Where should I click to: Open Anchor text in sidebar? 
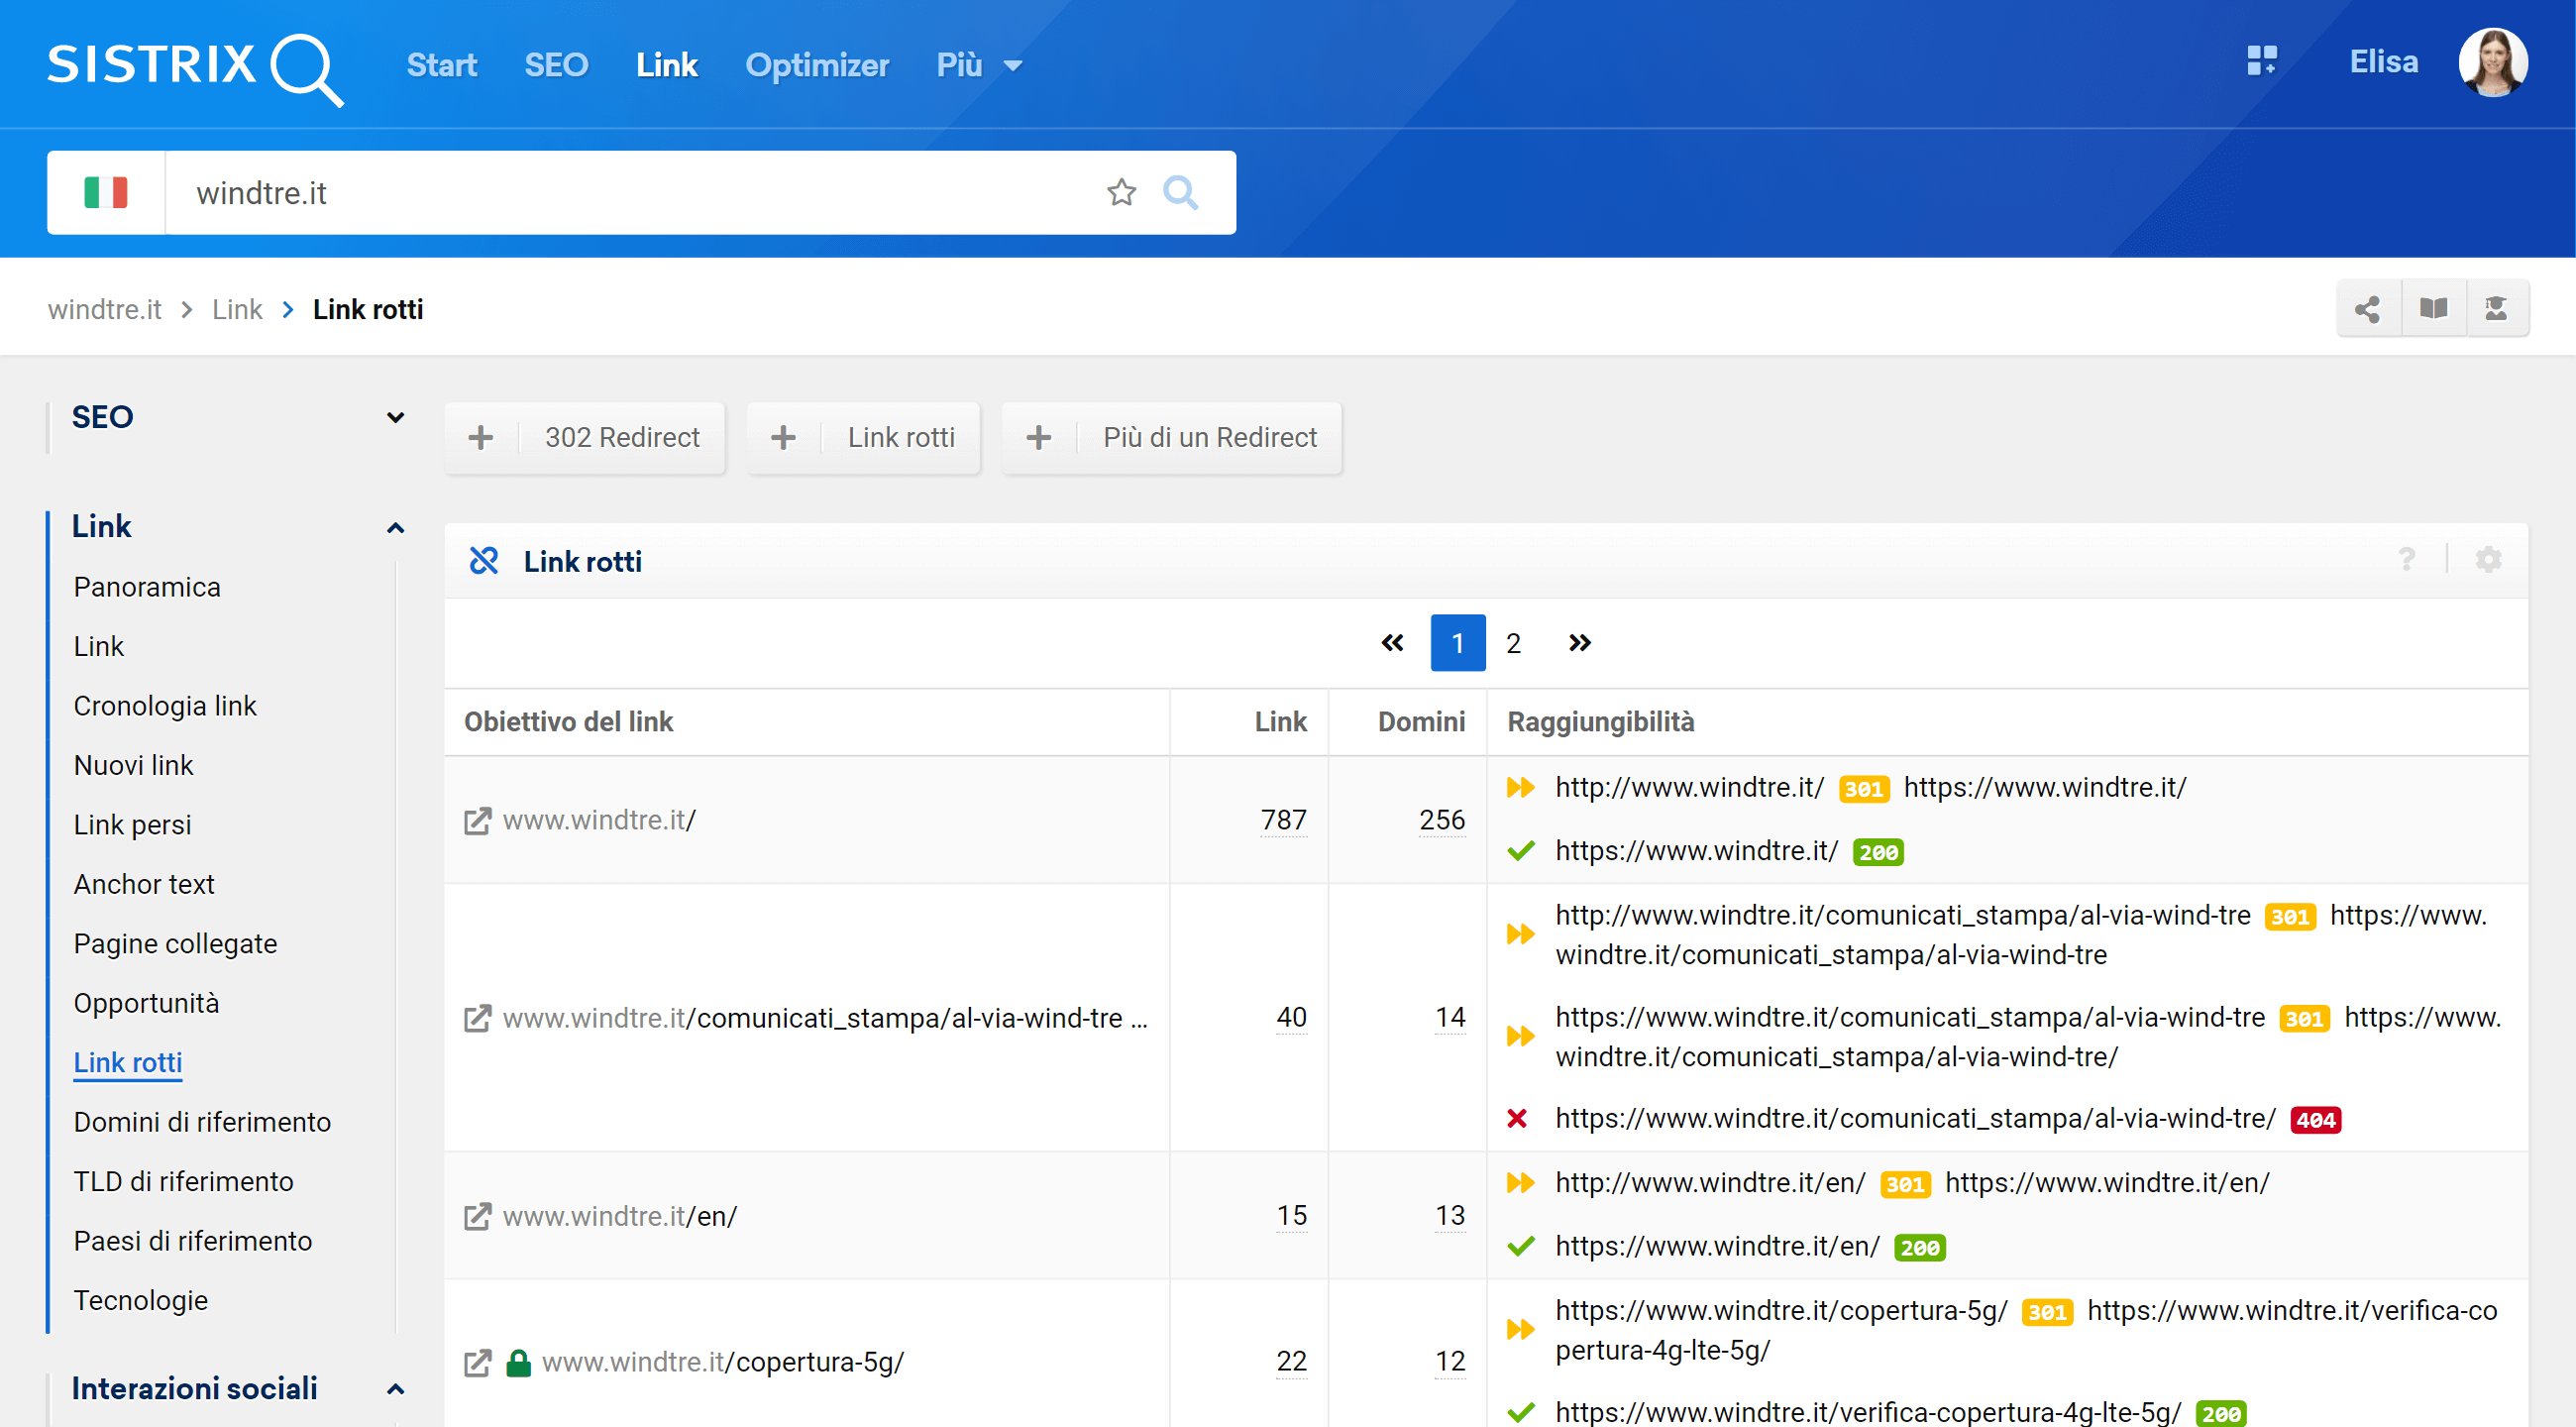point(144,884)
